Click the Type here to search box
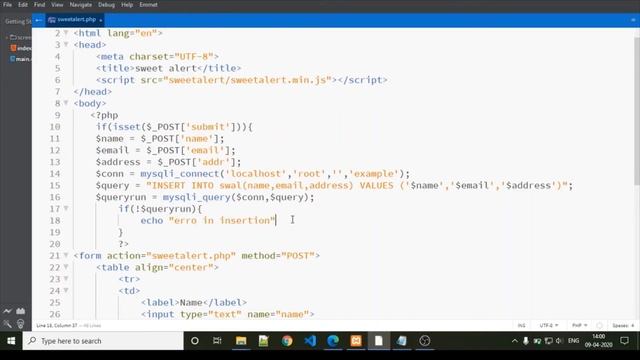The image size is (640, 360). 103,341
